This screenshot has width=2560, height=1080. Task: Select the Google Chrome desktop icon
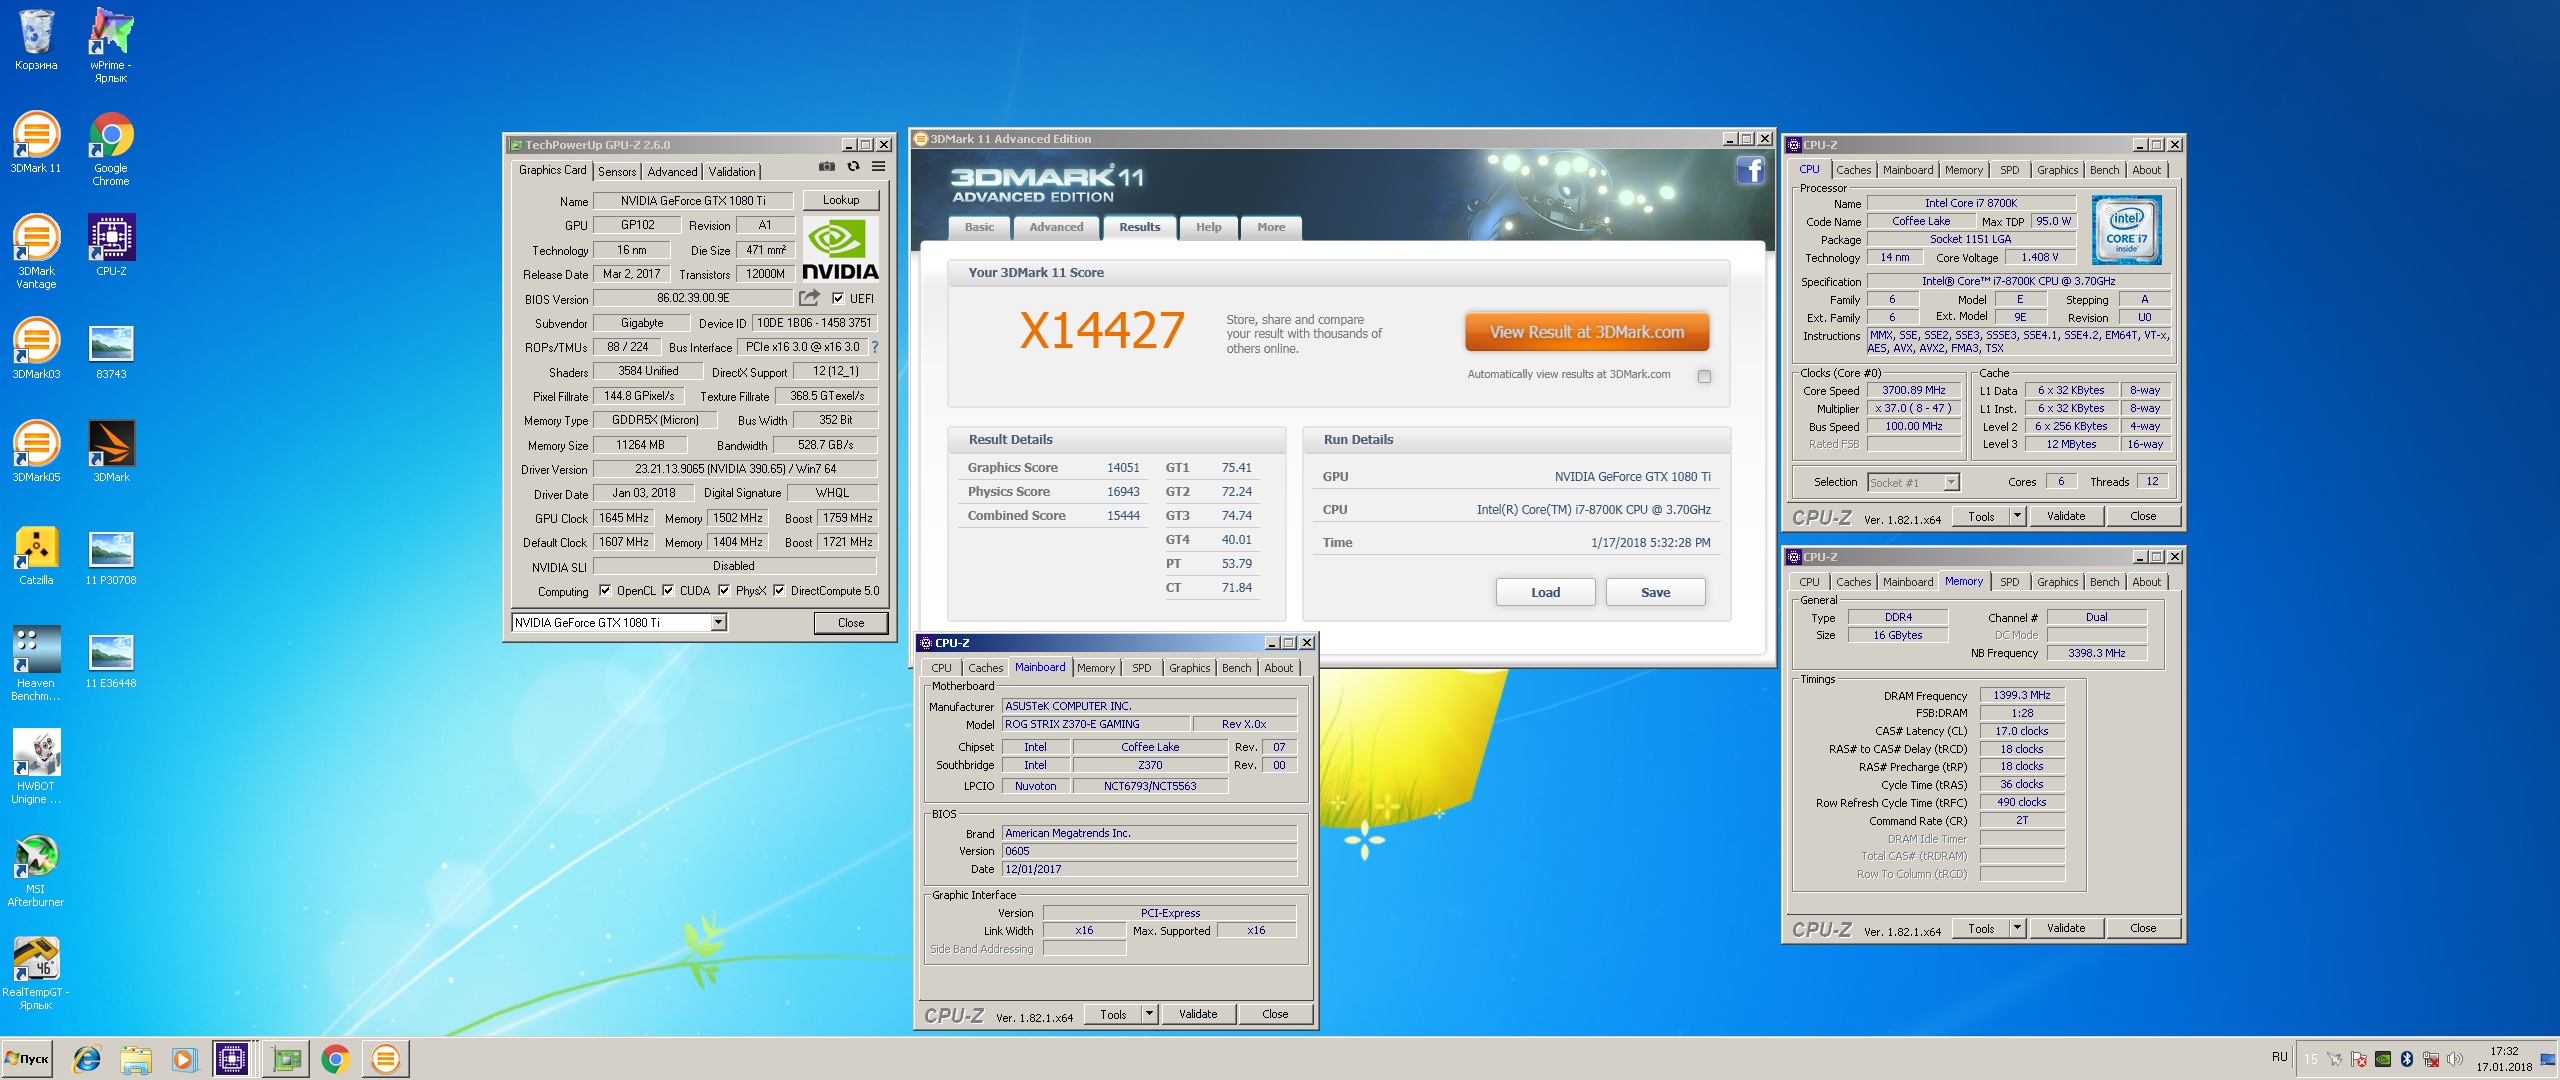point(111,149)
